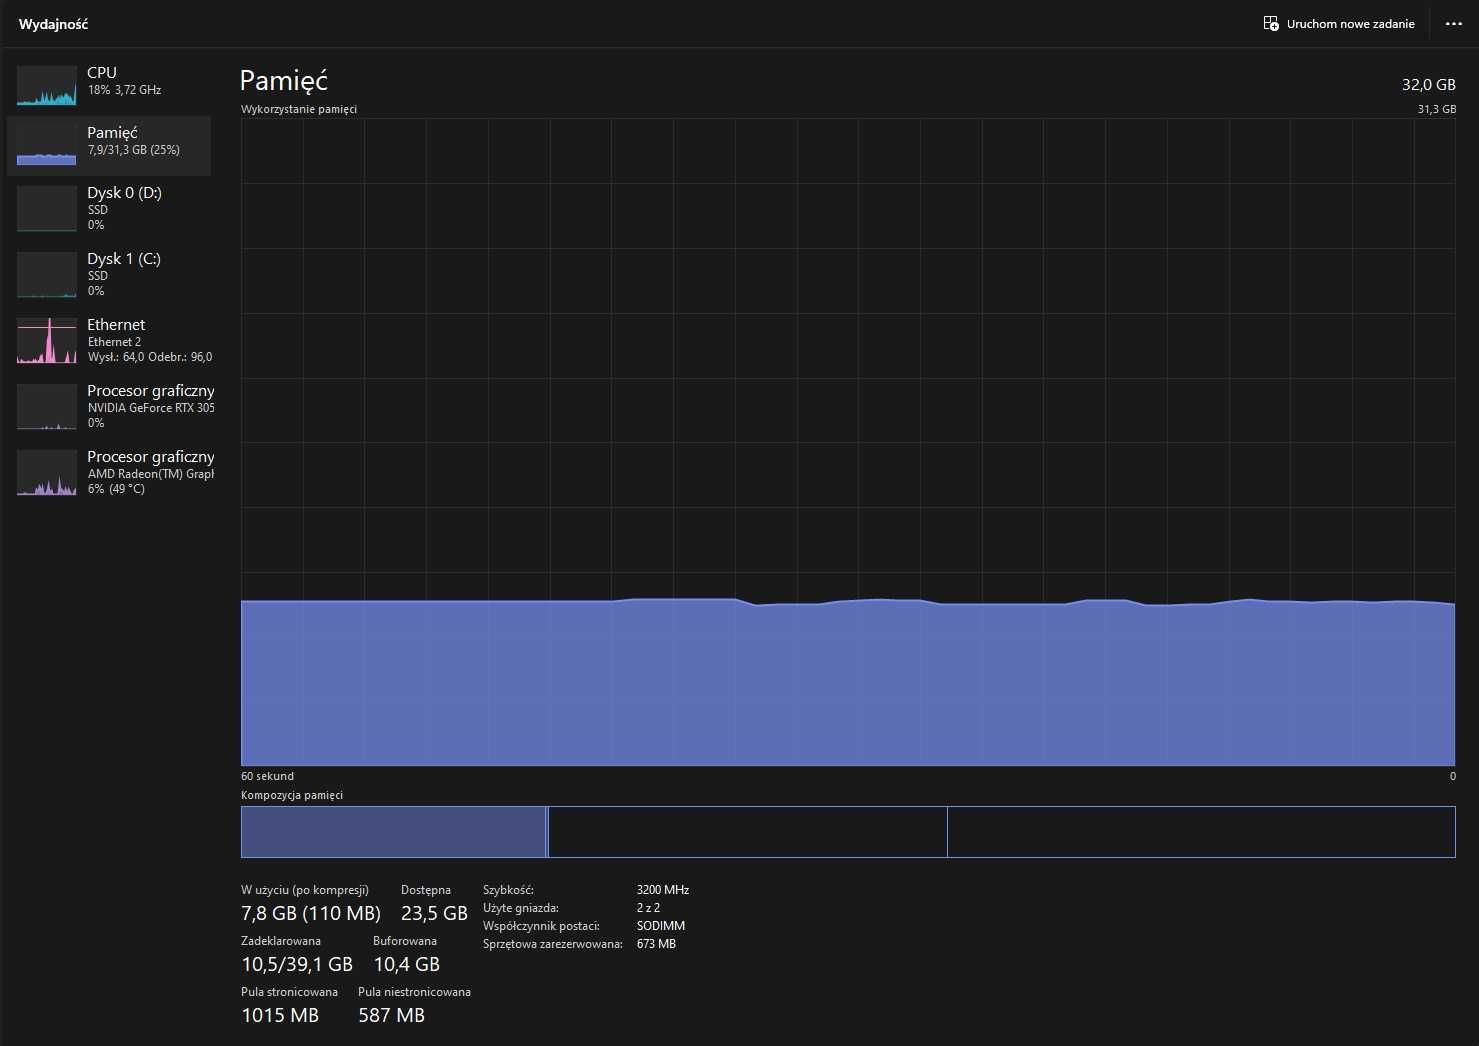Click the standby segment of memory composition bar
The image size is (1479, 1046).
coord(748,832)
